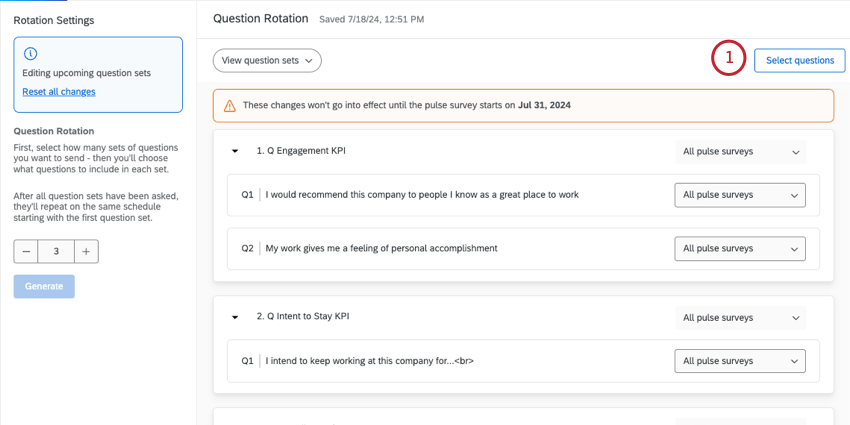Collapse the Q Intent to Stay KPI block
The image size is (850, 425).
pos(235,317)
